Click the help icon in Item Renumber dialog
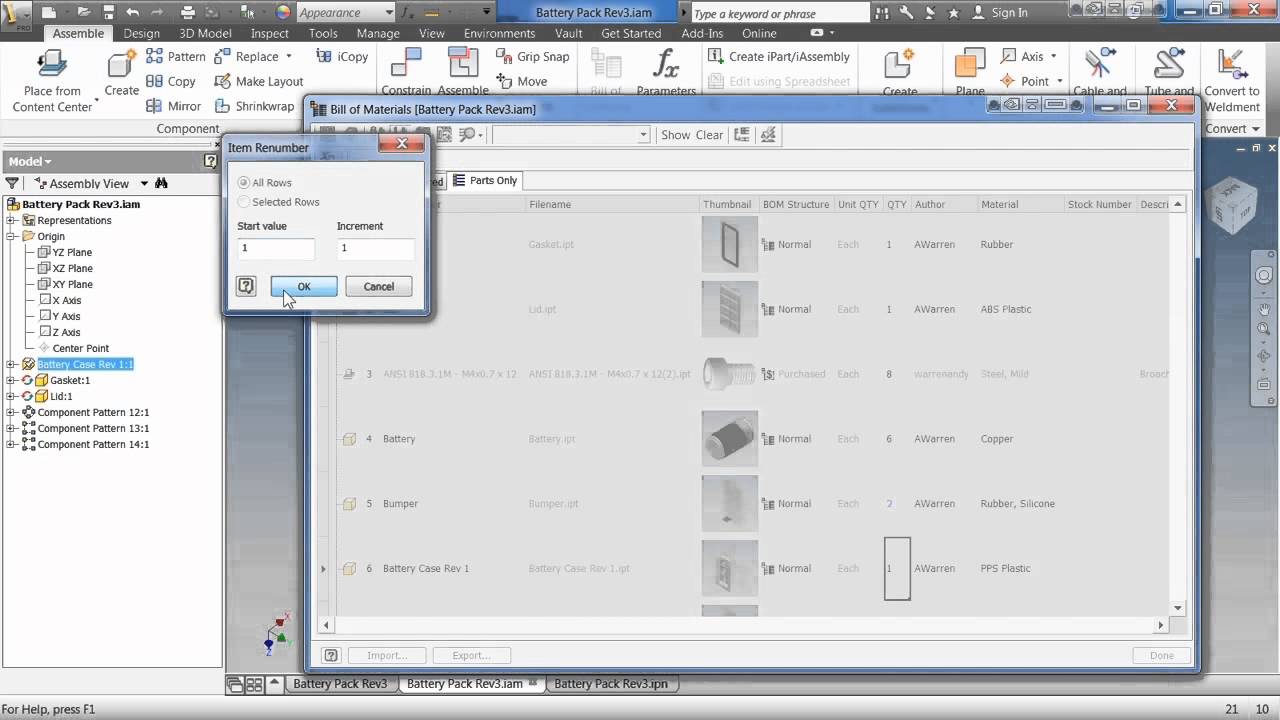Screen dimensions: 1280x720 [x=246, y=287]
